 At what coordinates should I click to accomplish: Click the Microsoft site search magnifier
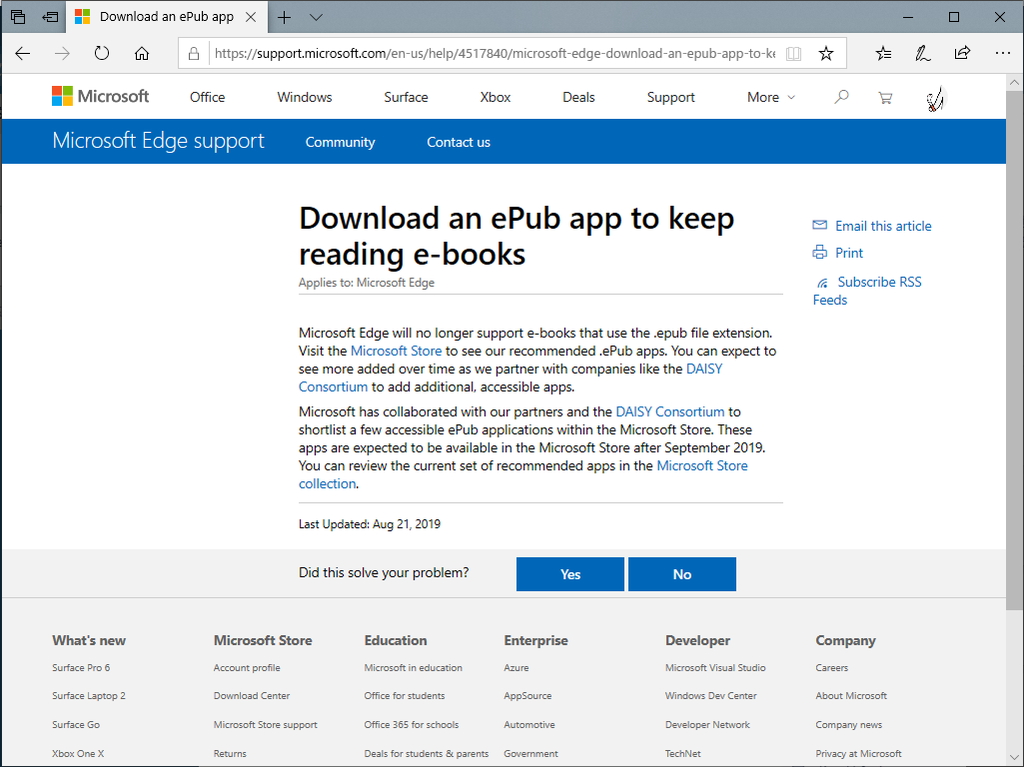pyautogui.click(x=842, y=97)
